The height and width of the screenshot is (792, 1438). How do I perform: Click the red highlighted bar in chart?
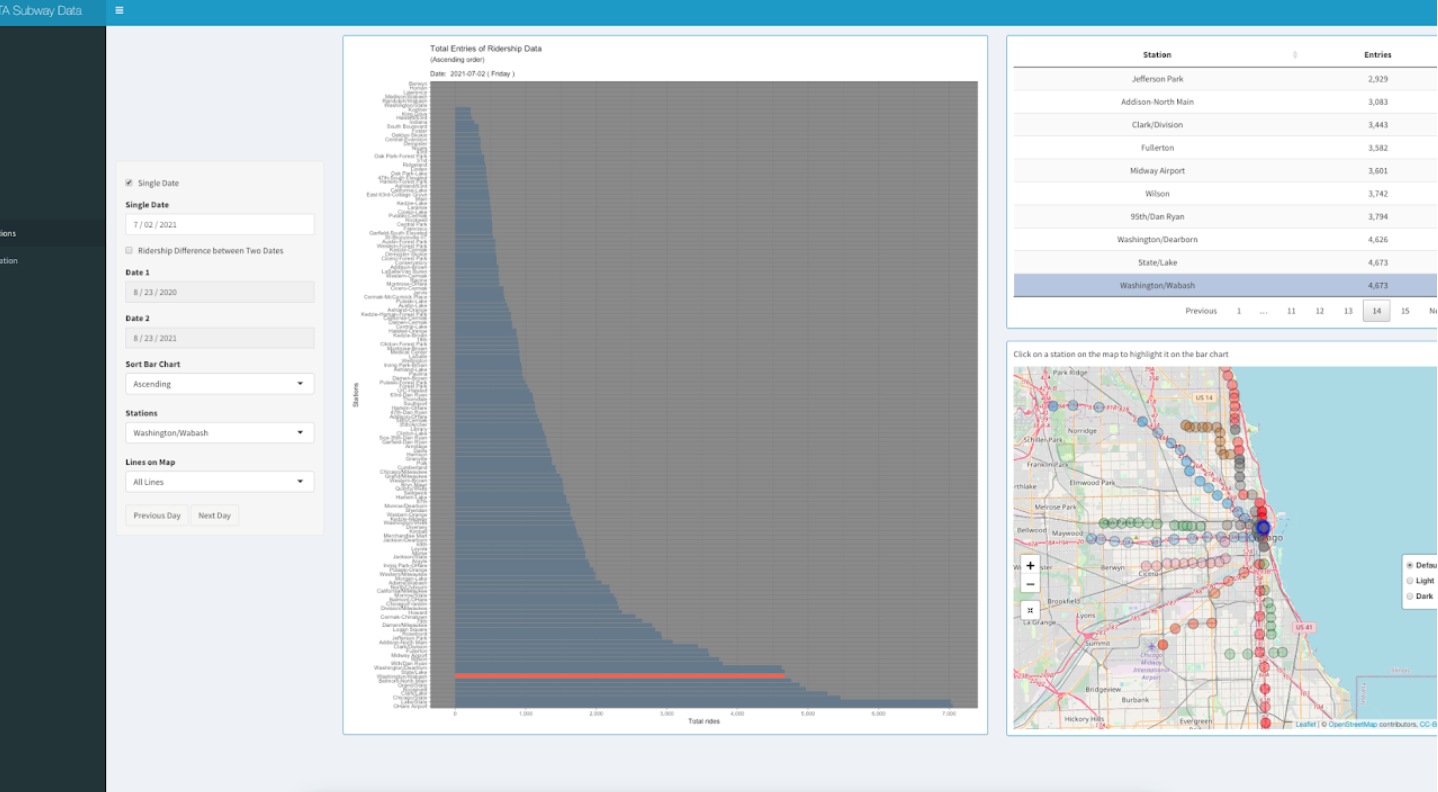click(x=620, y=676)
